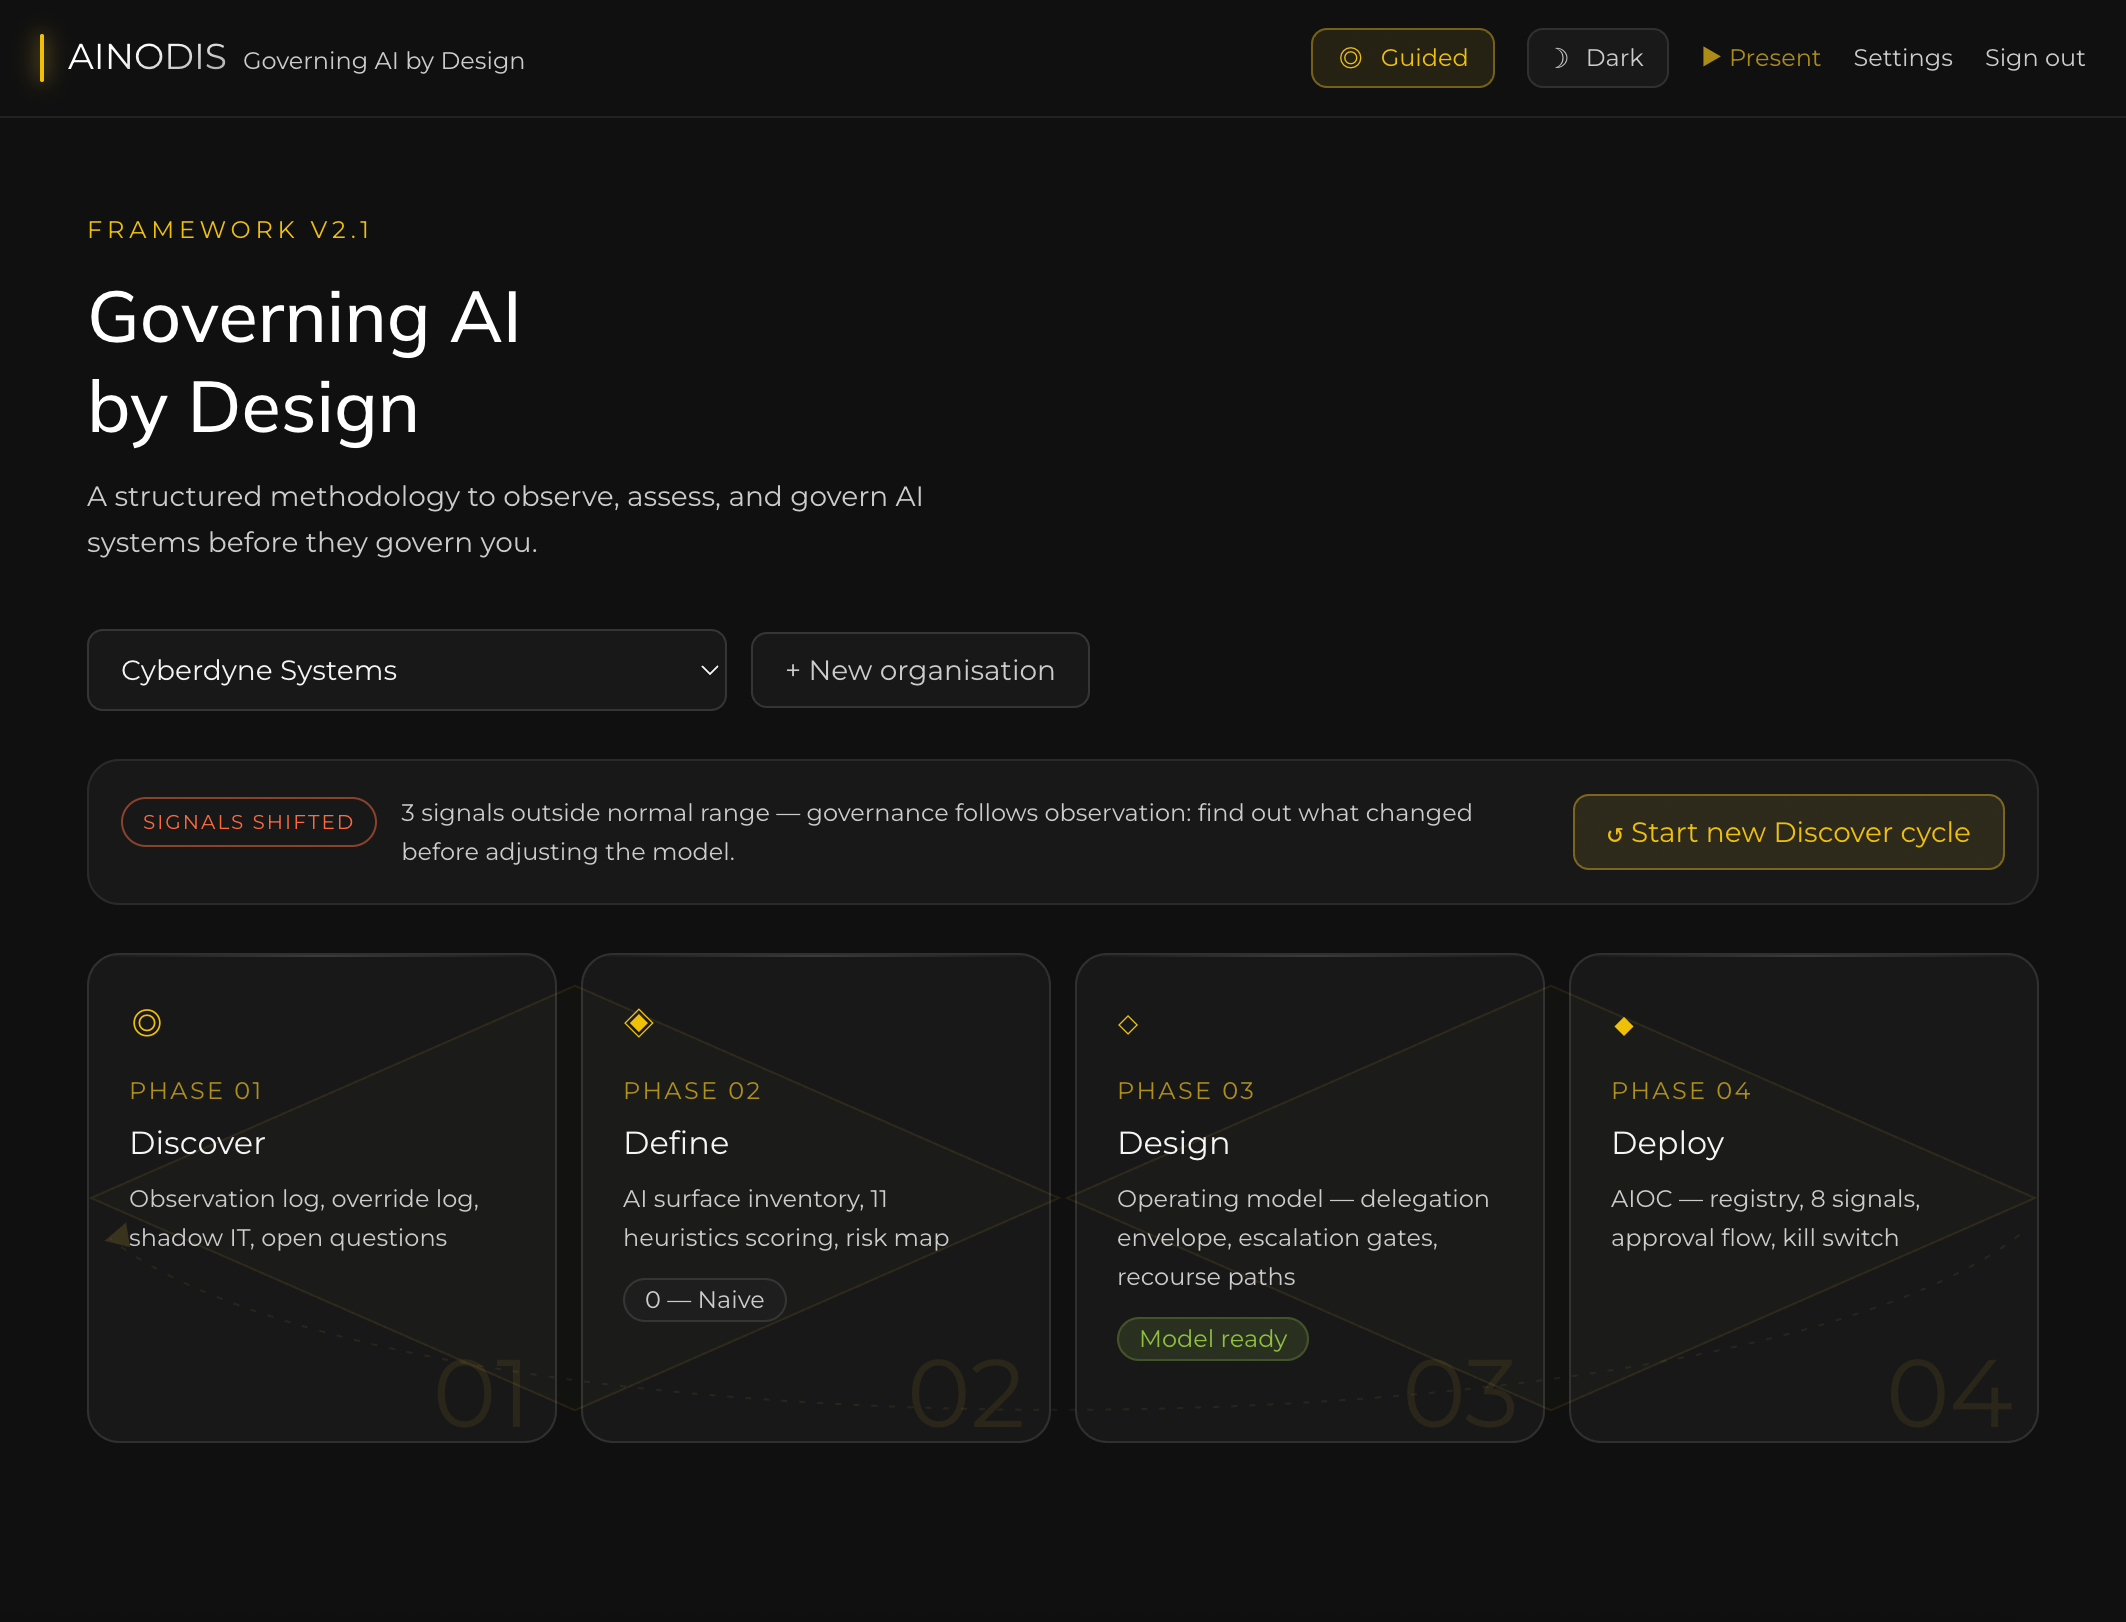The width and height of the screenshot is (2126, 1622).
Task: Click the 'PHASE 04' label
Action: (x=1681, y=1091)
